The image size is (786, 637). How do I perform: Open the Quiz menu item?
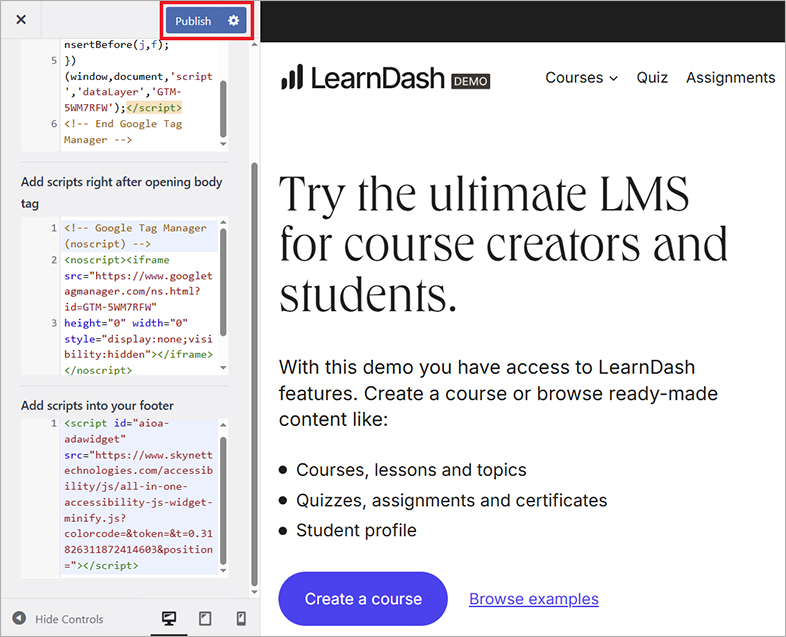click(652, 78)
